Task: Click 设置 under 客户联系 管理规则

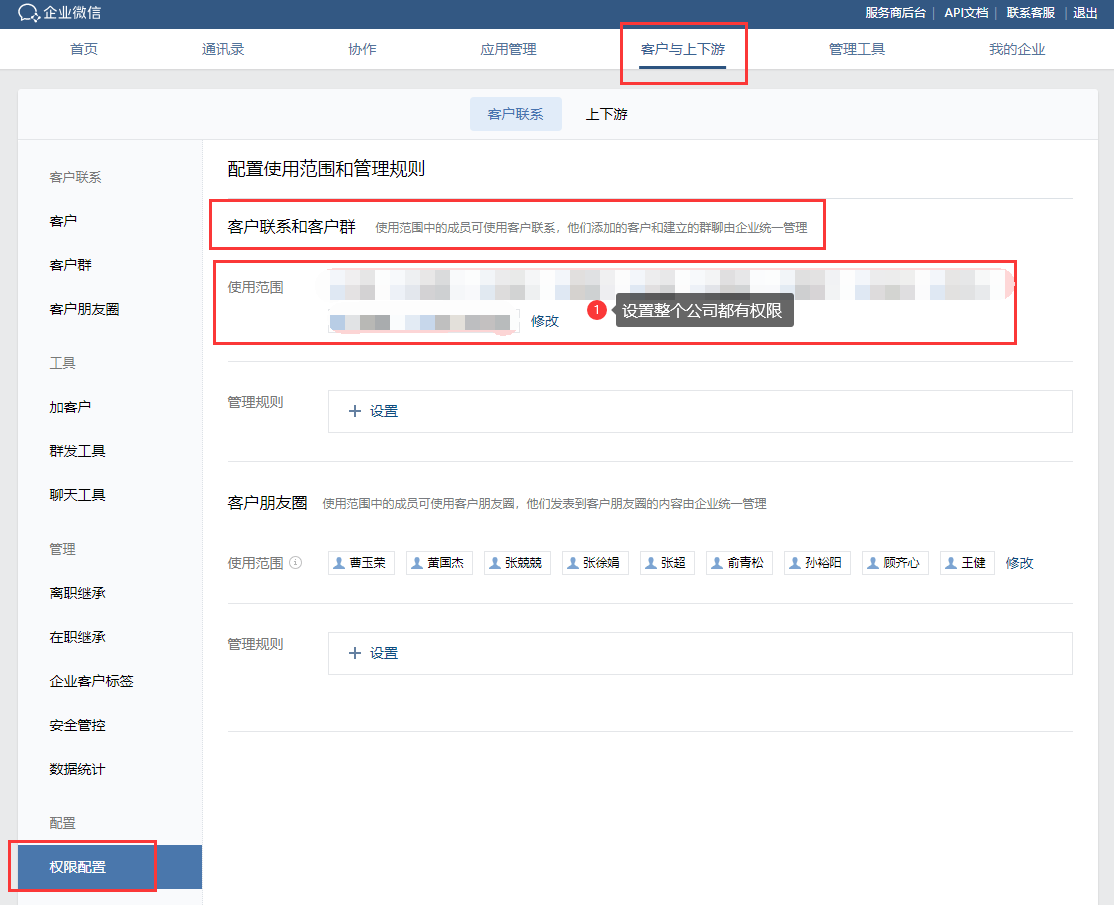Action: tap(374, 411)
